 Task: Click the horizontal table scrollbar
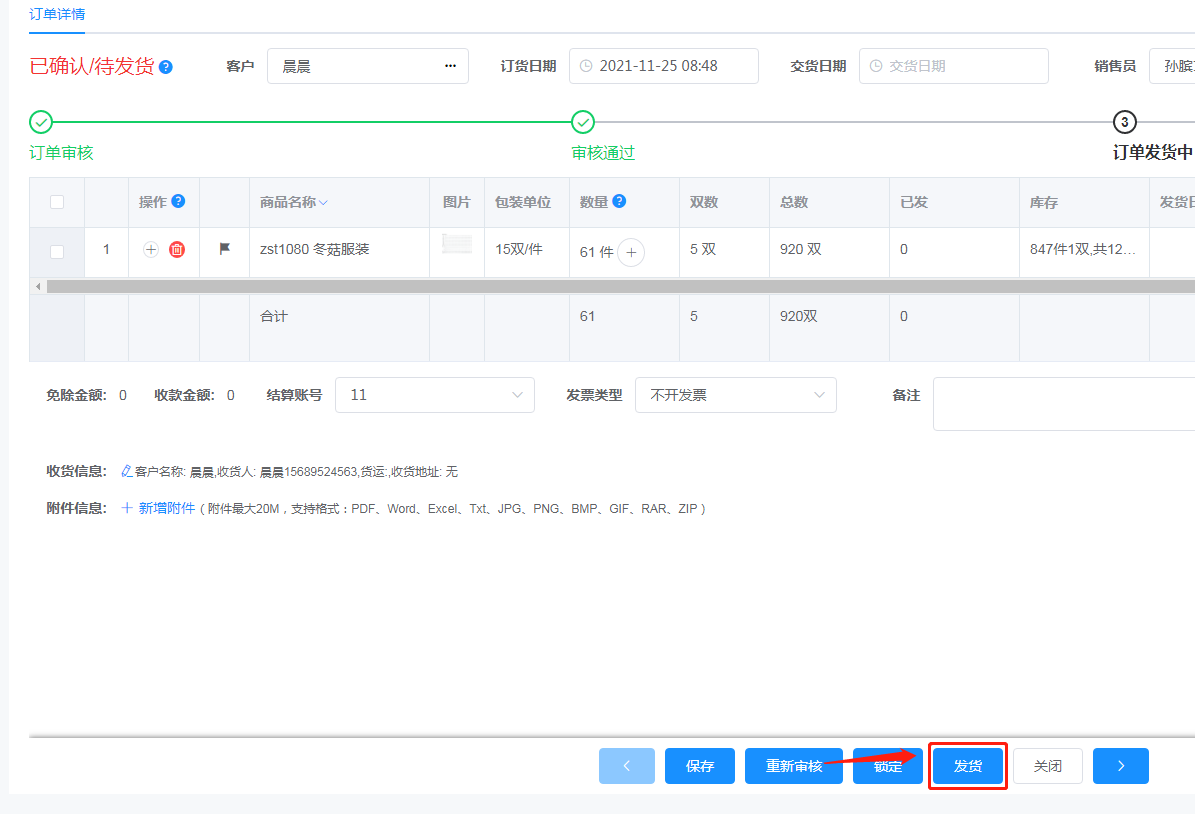(600, 286)
